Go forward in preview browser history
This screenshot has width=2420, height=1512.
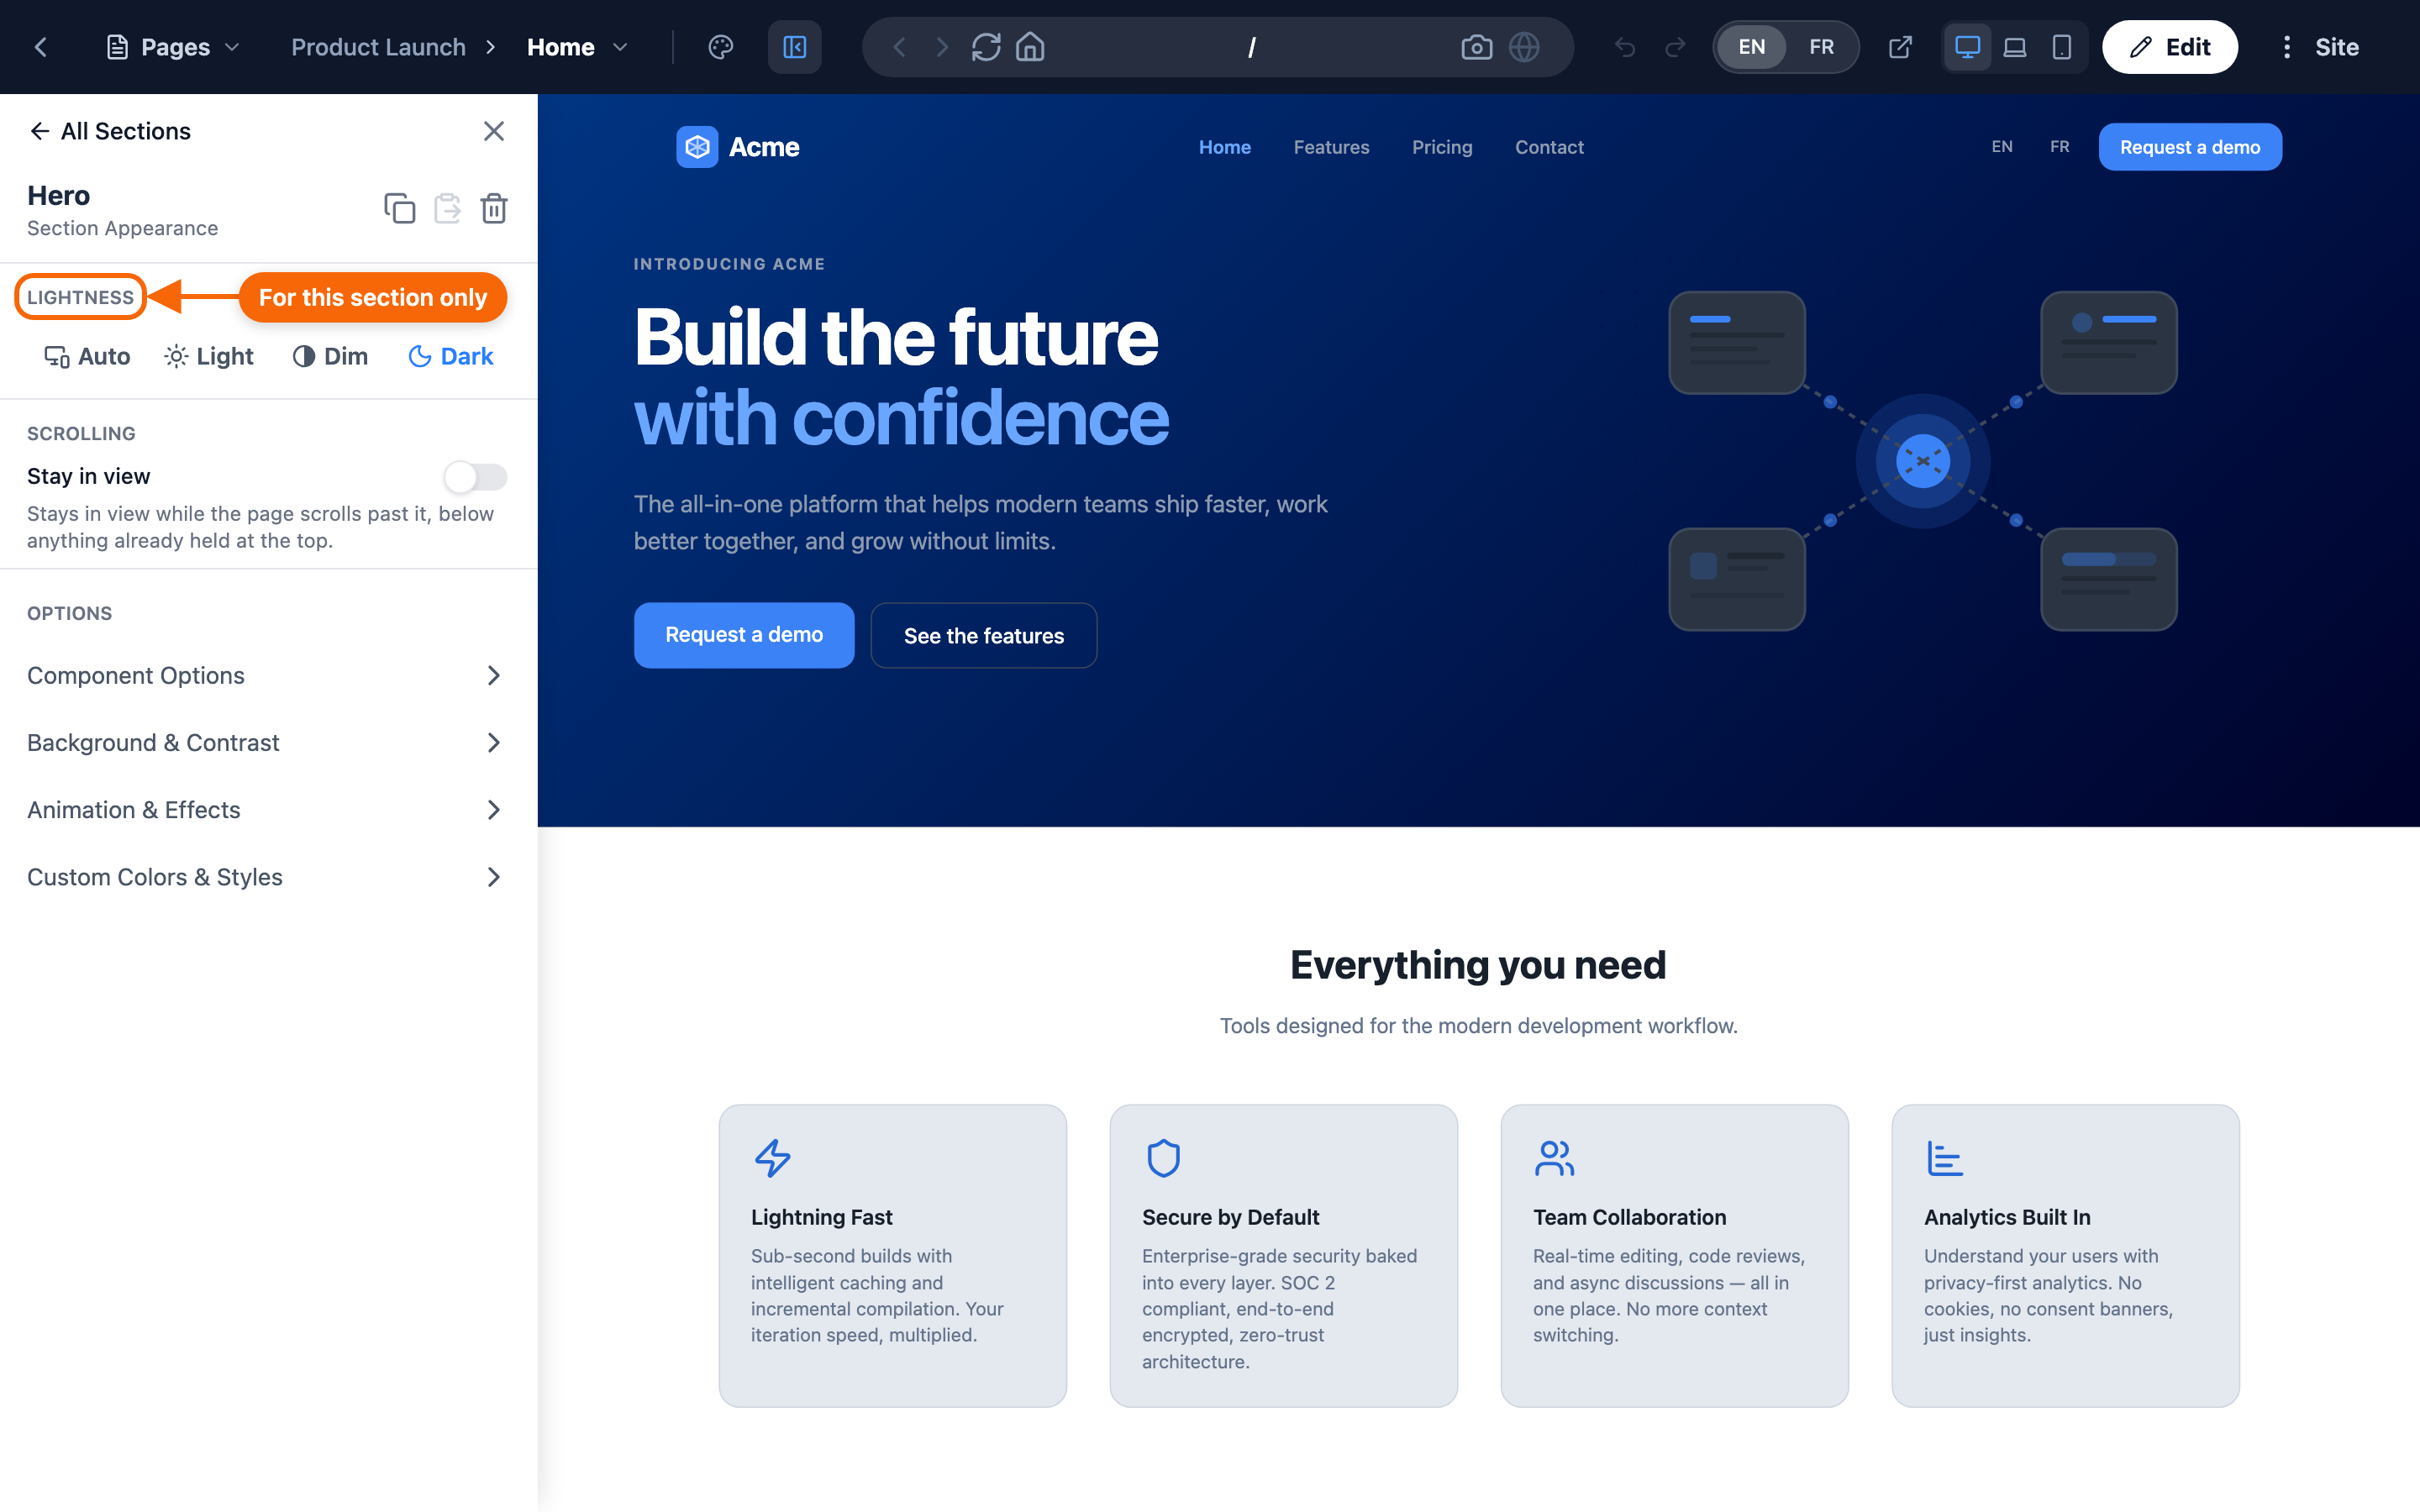pyautogui.click(x=941, y=47)
